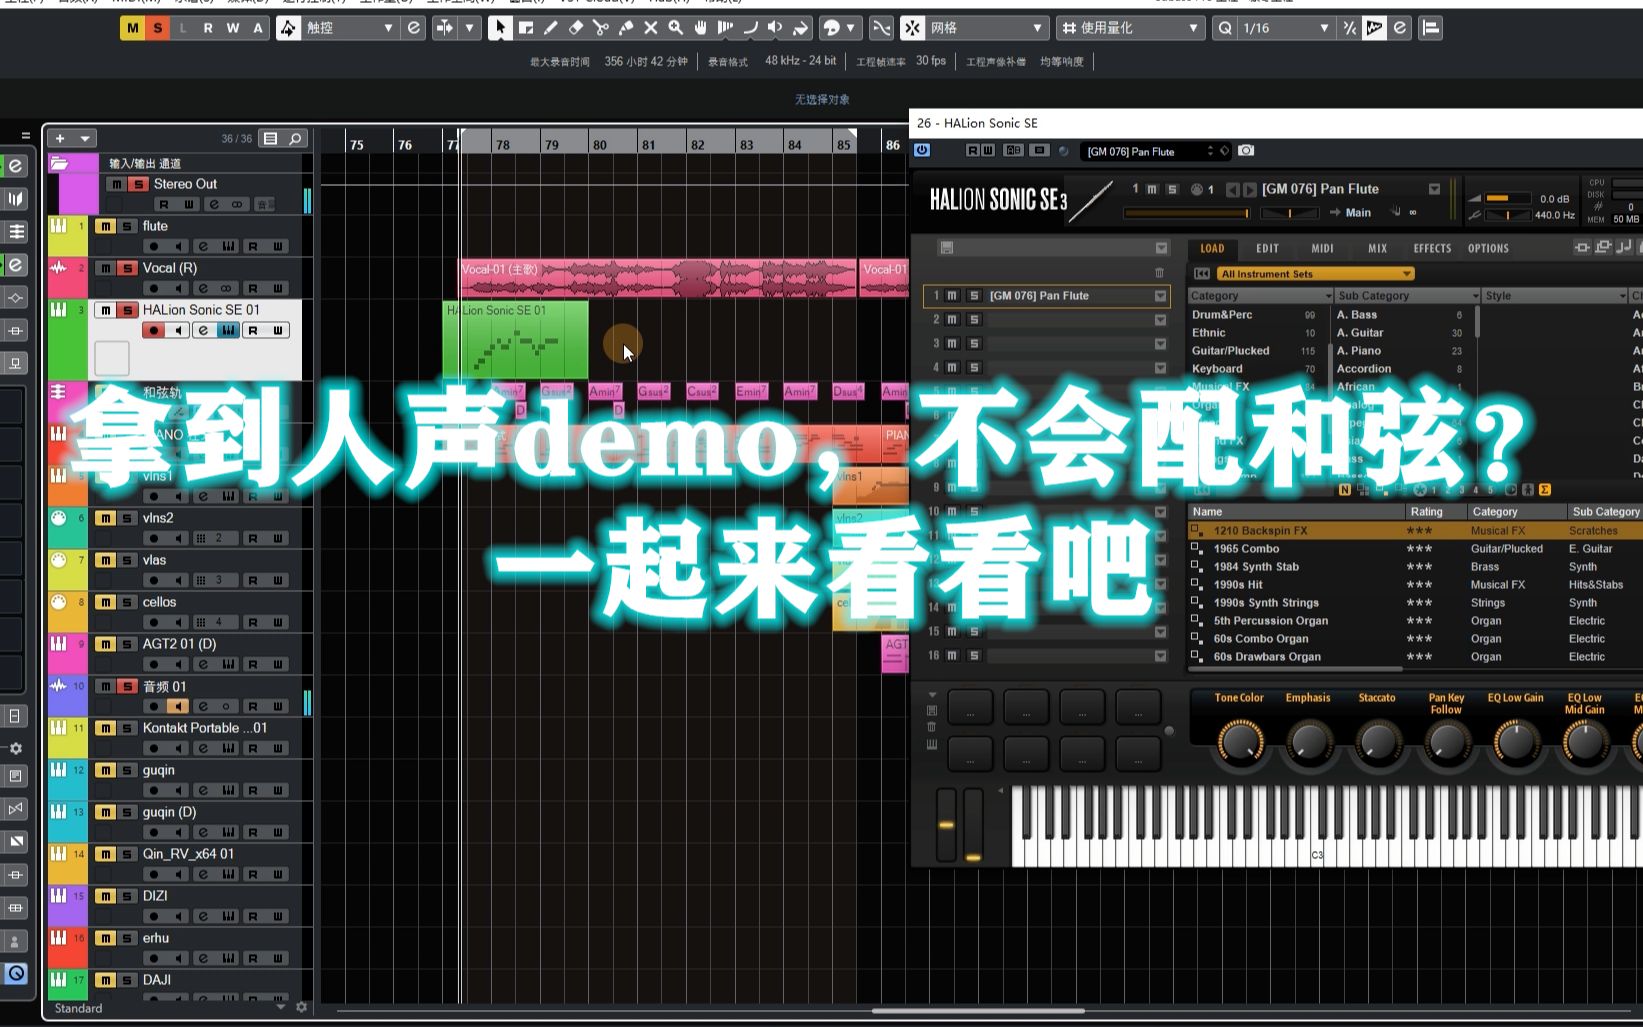1643x1027 pixels.
Task: Click the C3 key on HALion keyboard
Action: pyautogui.click(x=1317, y=850)
